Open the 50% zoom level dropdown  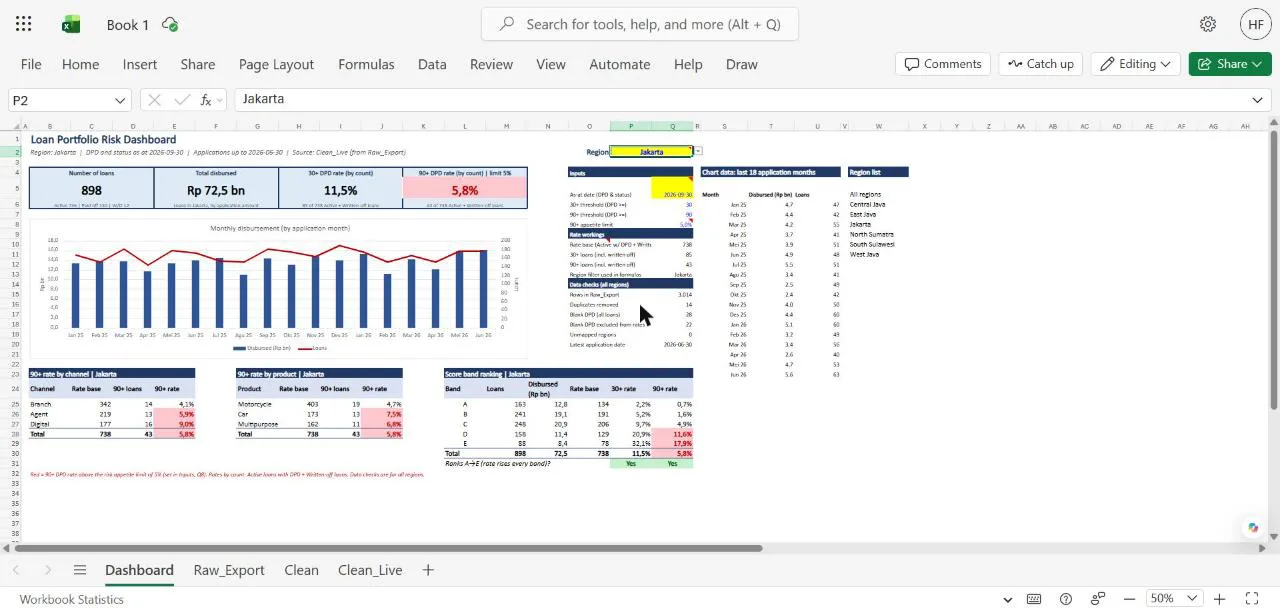[1174, 599]
